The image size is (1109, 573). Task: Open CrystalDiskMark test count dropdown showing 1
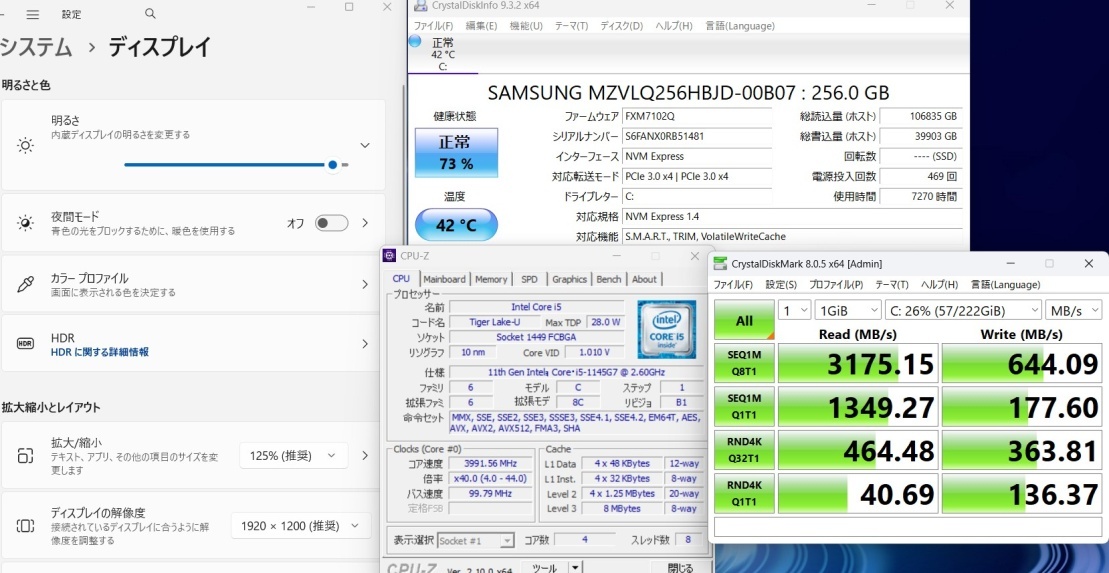(x=794, y=310)
